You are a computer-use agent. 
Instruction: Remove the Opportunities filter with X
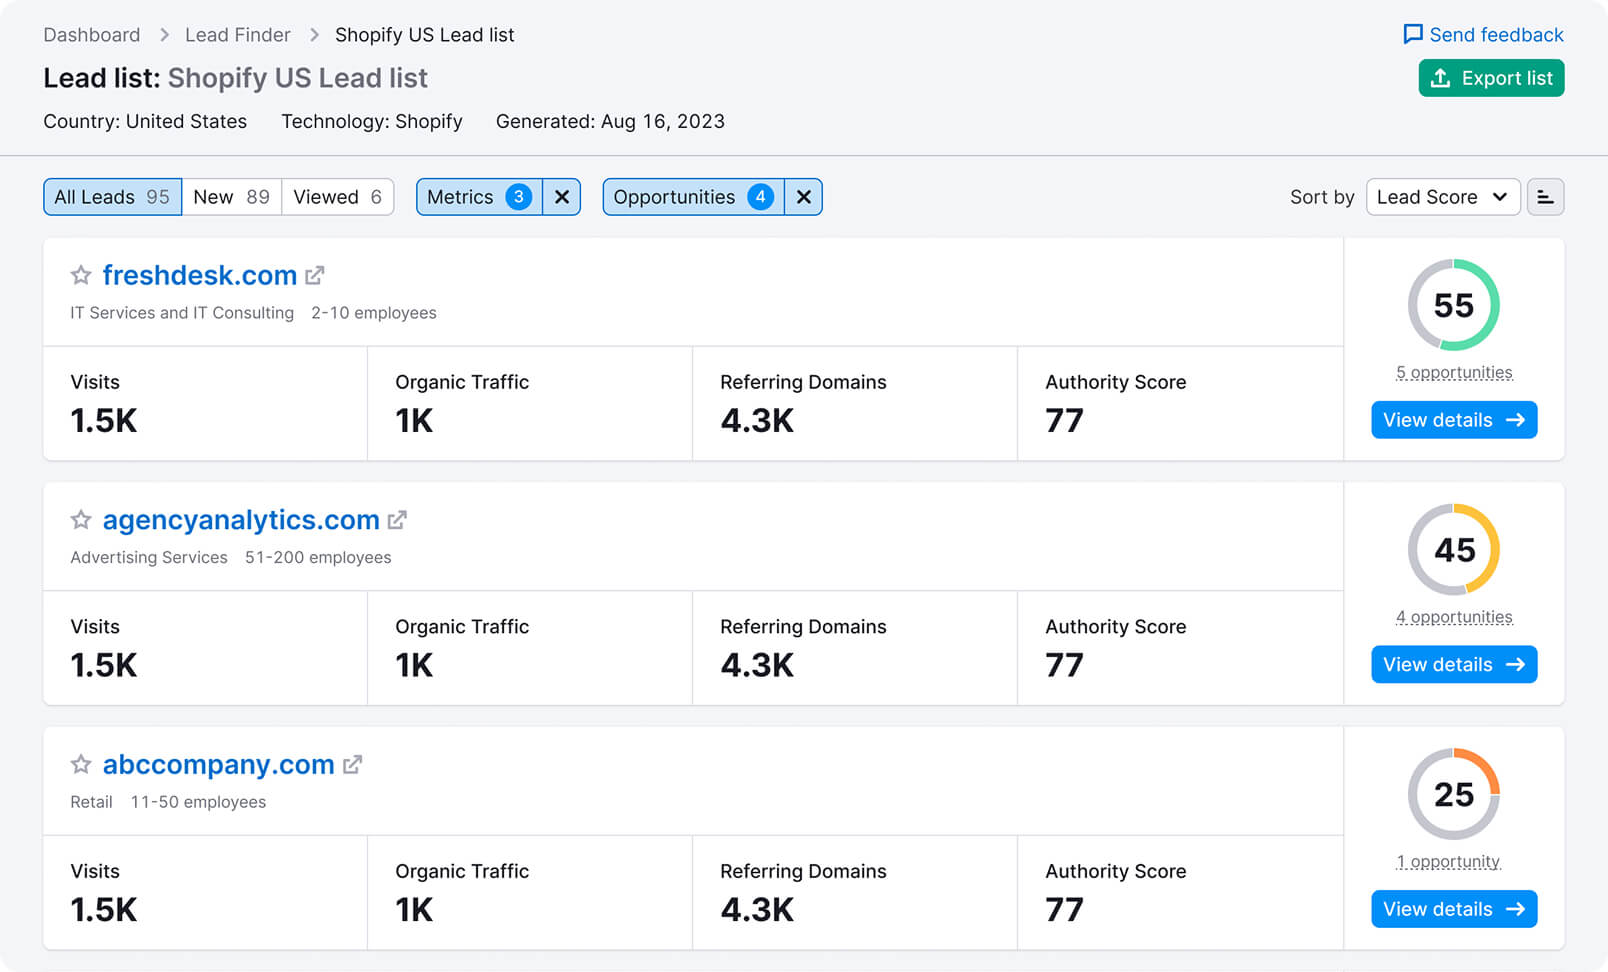point(803,197)
